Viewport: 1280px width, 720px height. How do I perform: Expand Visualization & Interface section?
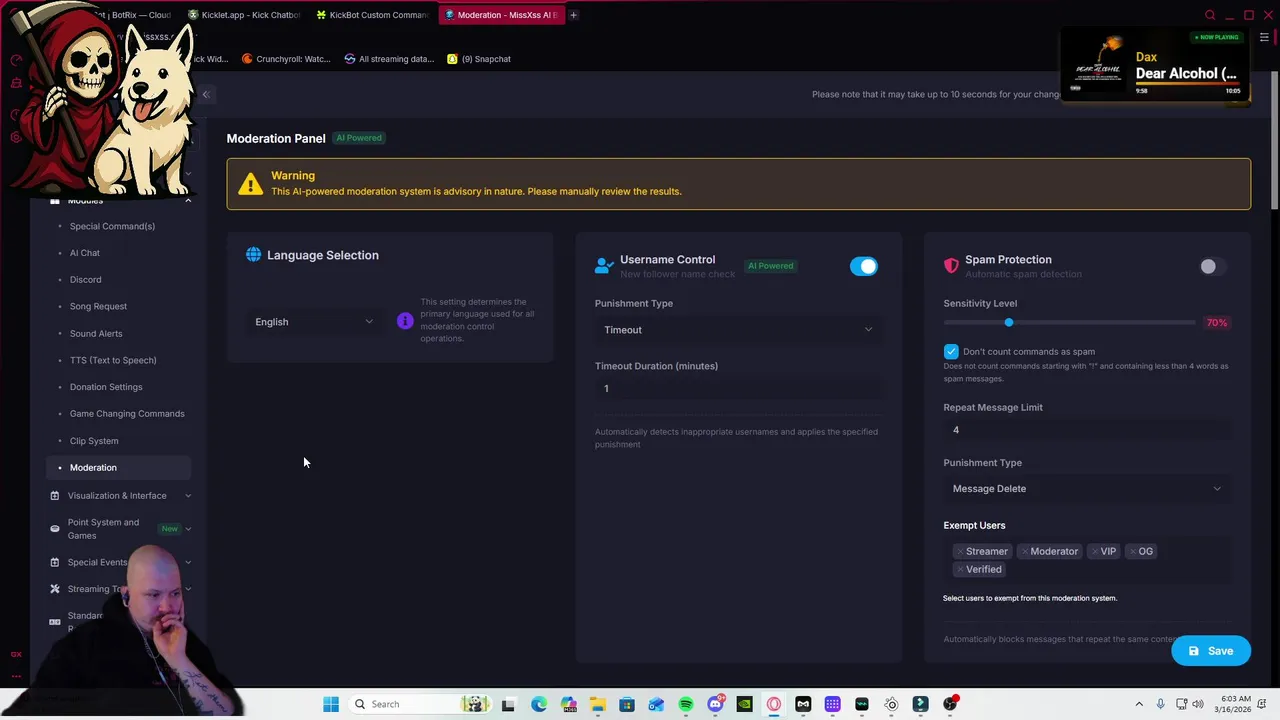(188, 495)
